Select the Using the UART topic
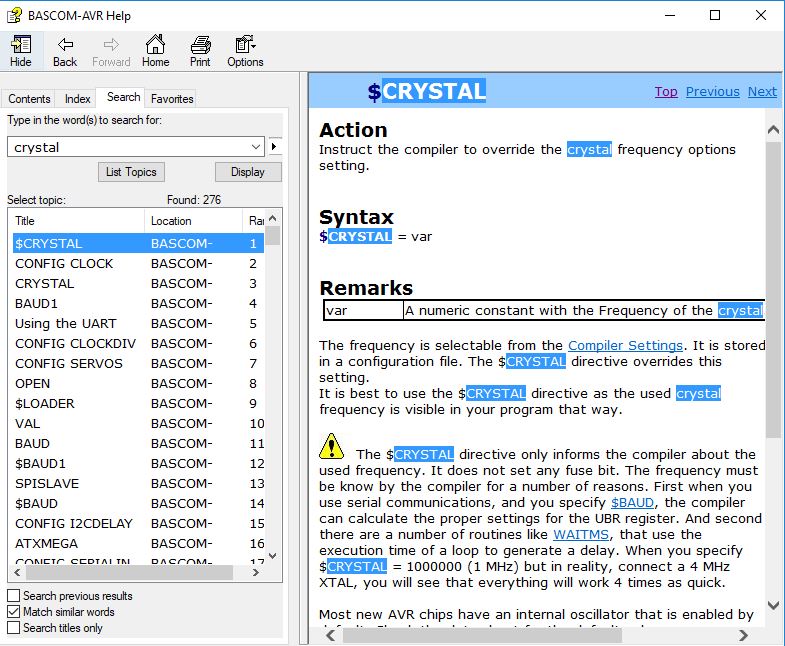The width and height of the screenshot is (785, 646). click(137, 324)
